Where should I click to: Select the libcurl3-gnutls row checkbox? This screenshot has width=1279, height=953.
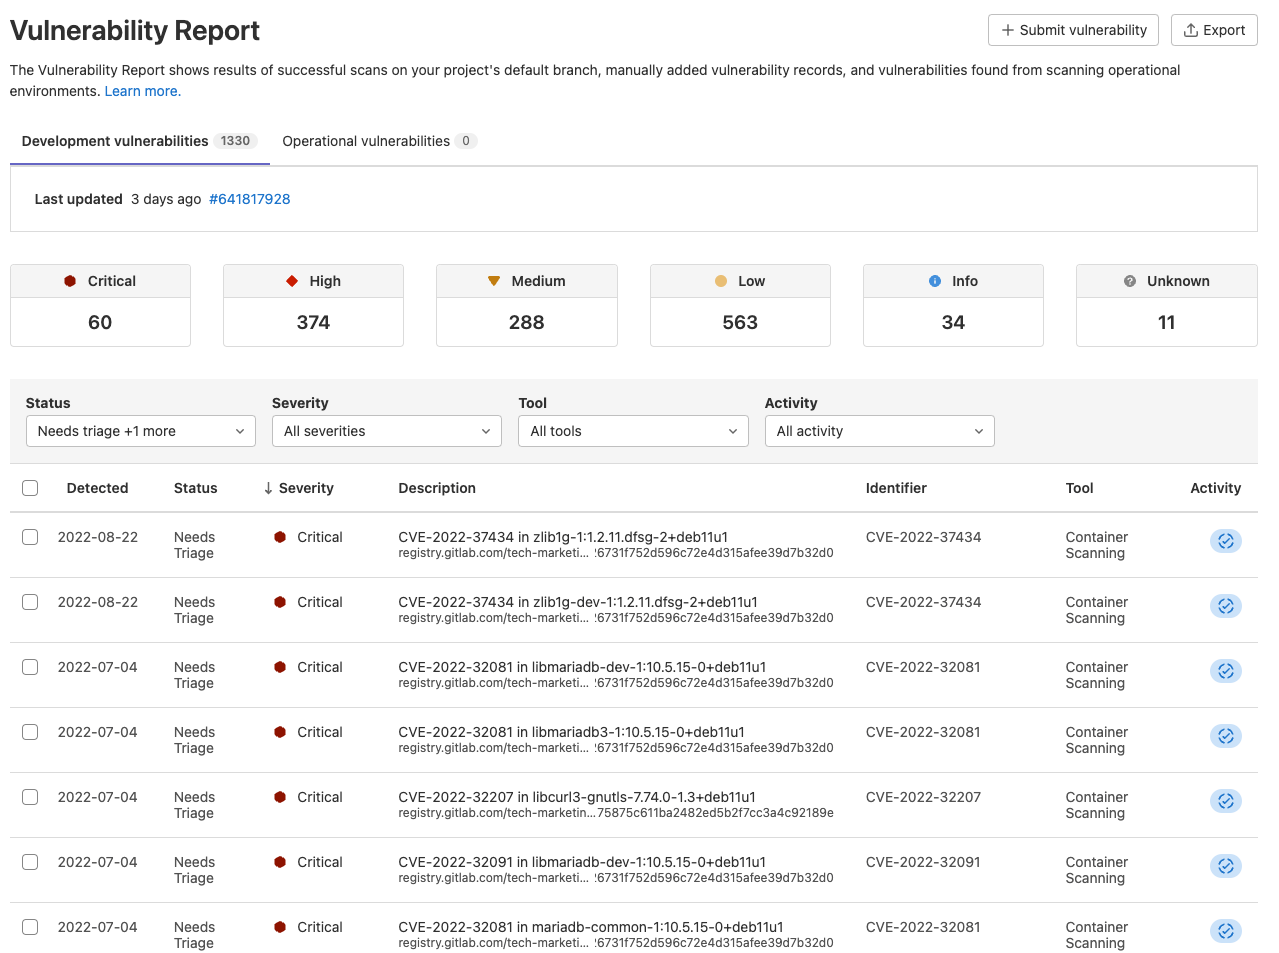(30, 797)
